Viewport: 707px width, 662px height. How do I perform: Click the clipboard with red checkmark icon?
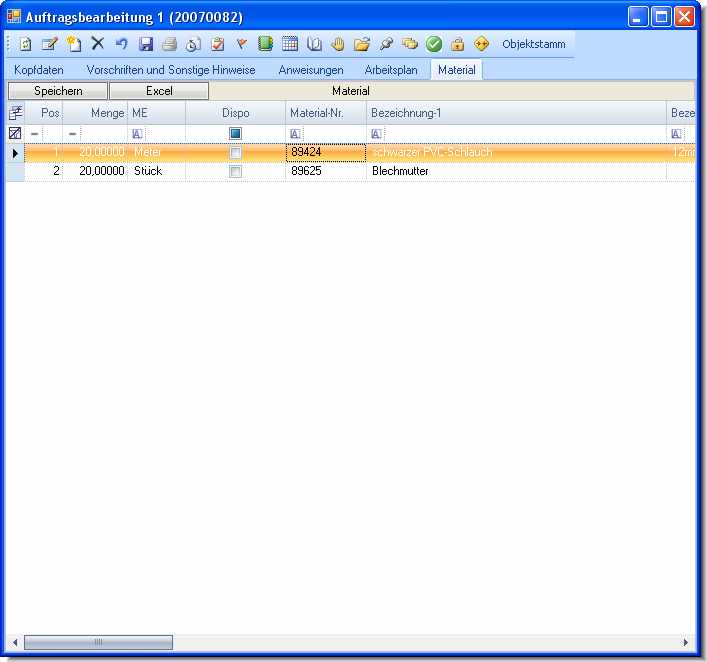pos(218,44)
